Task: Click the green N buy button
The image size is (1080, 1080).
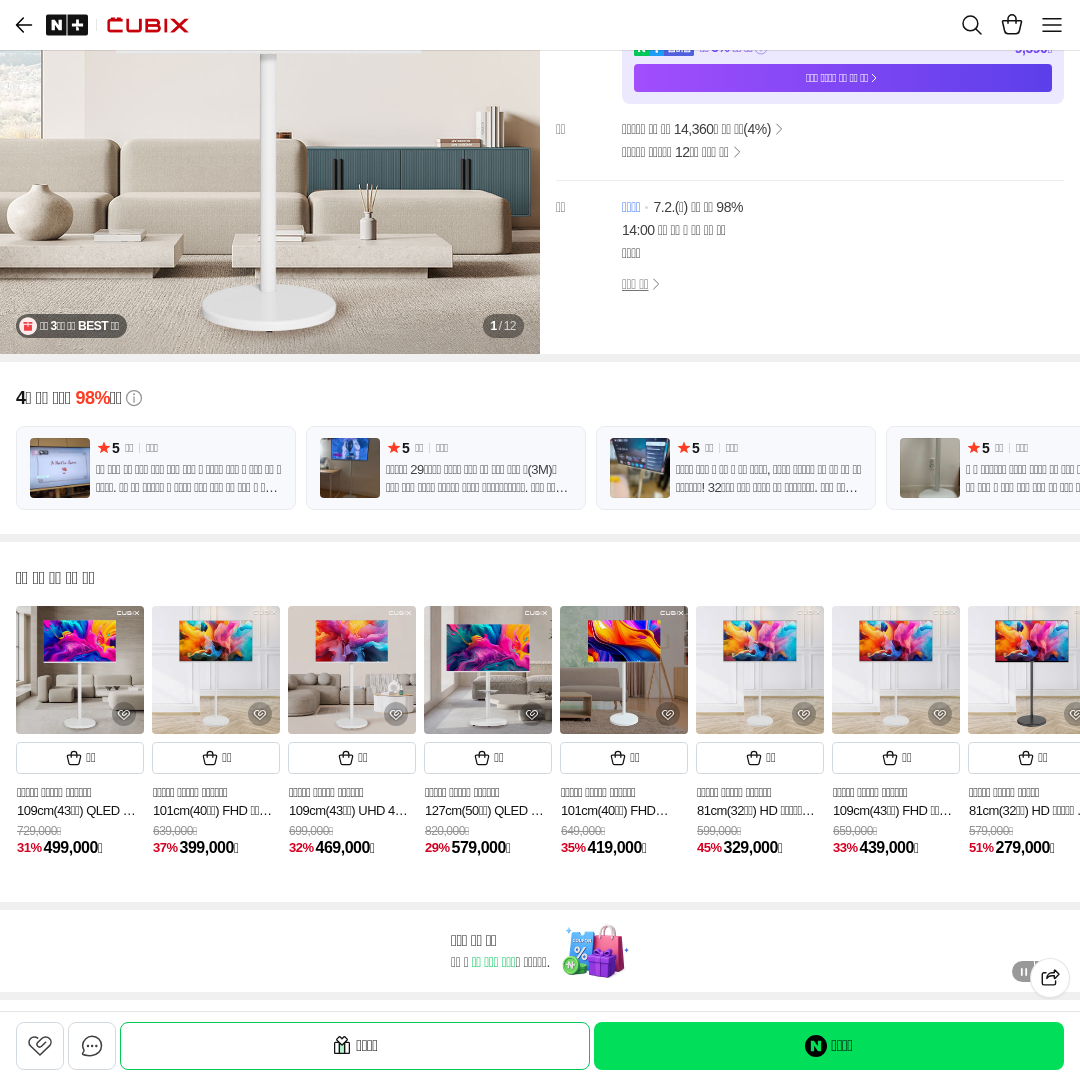Action: point(829,1046)
